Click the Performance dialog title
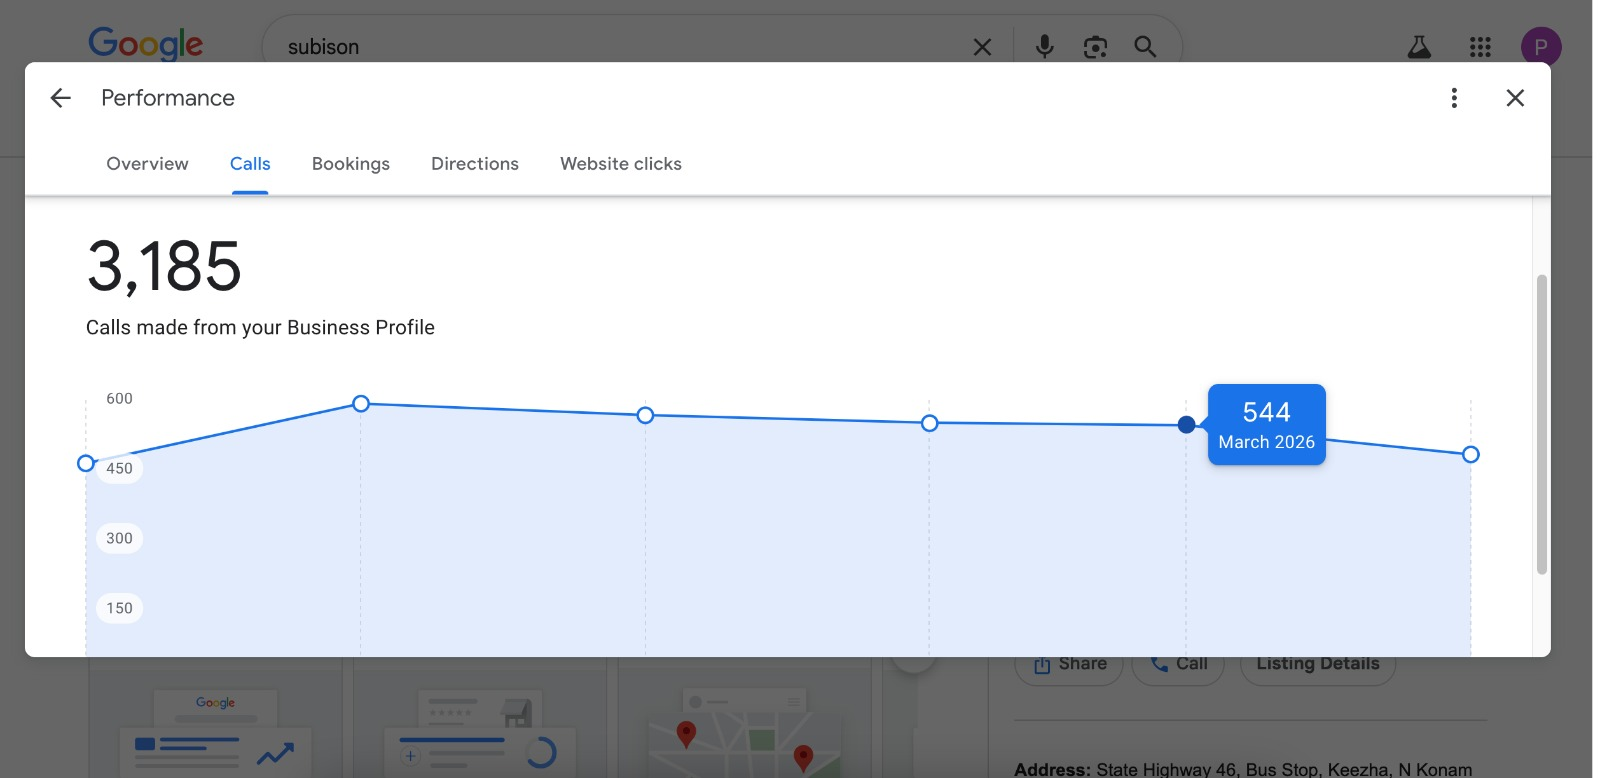The width and height of the screenshot is (1600, 778). (x=168, y=98)
